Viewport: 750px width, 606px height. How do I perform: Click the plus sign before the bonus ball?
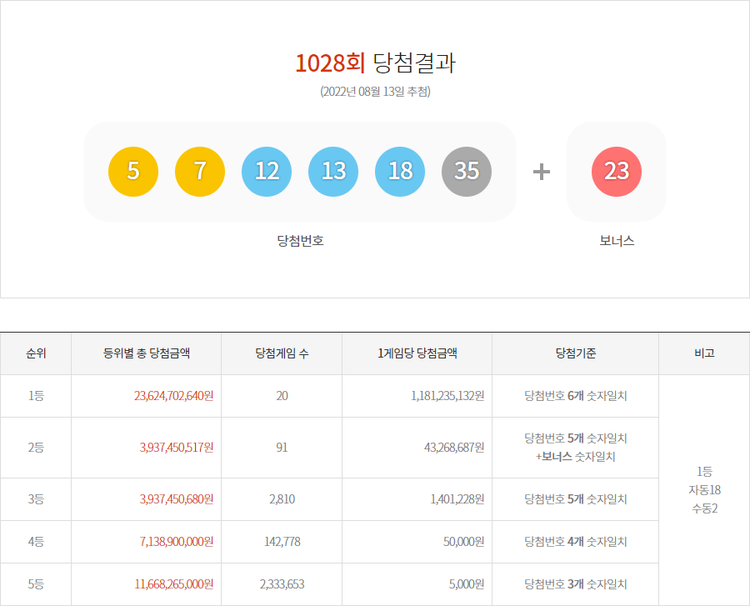pyautogui.click(x=541, y=171)
